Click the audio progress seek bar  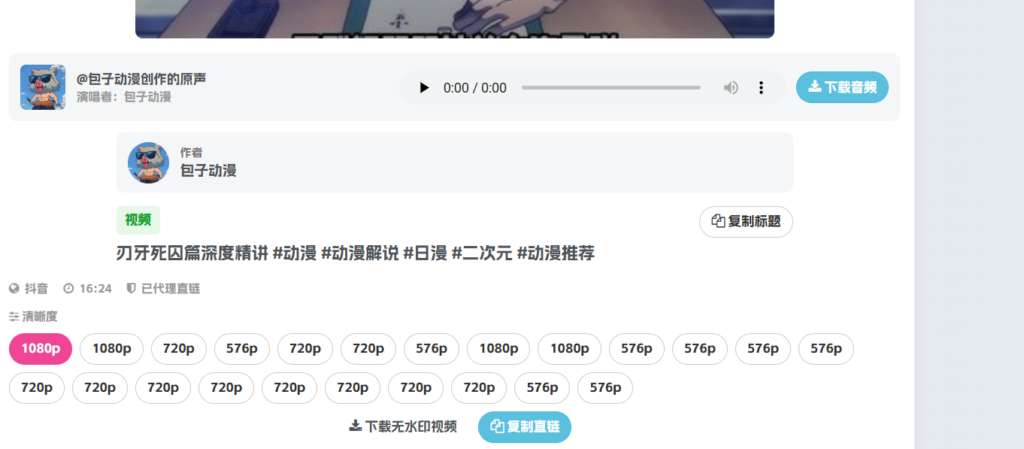coord(611,87)
